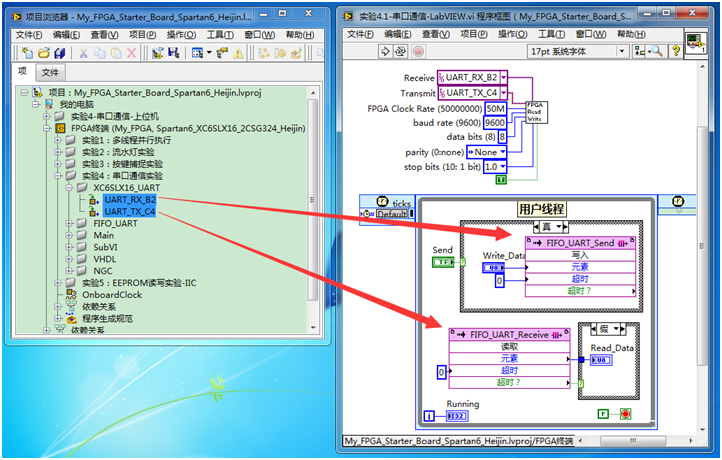The height and width of the screenshot is (460, 722).
Task: Click Save All icon in Project Explorer toolbar
Action: click(x=59, y=53)
